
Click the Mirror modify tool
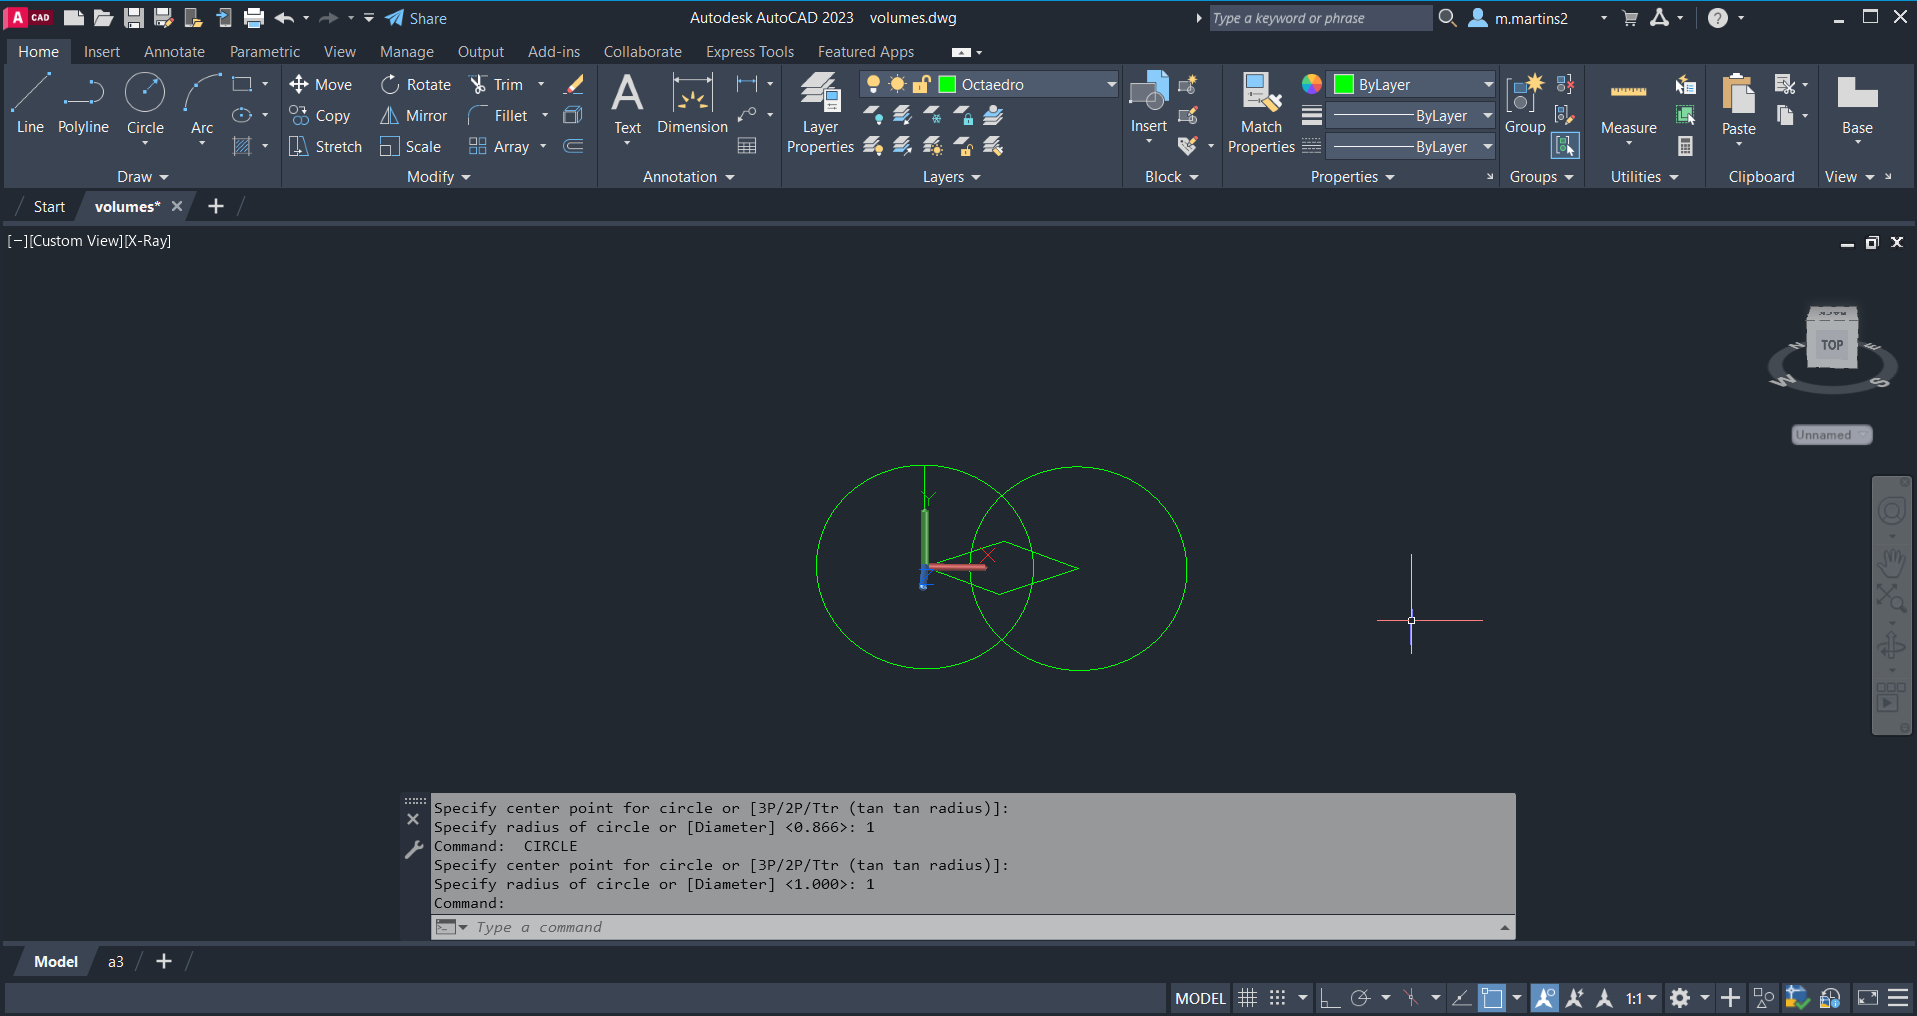(413, 116)
